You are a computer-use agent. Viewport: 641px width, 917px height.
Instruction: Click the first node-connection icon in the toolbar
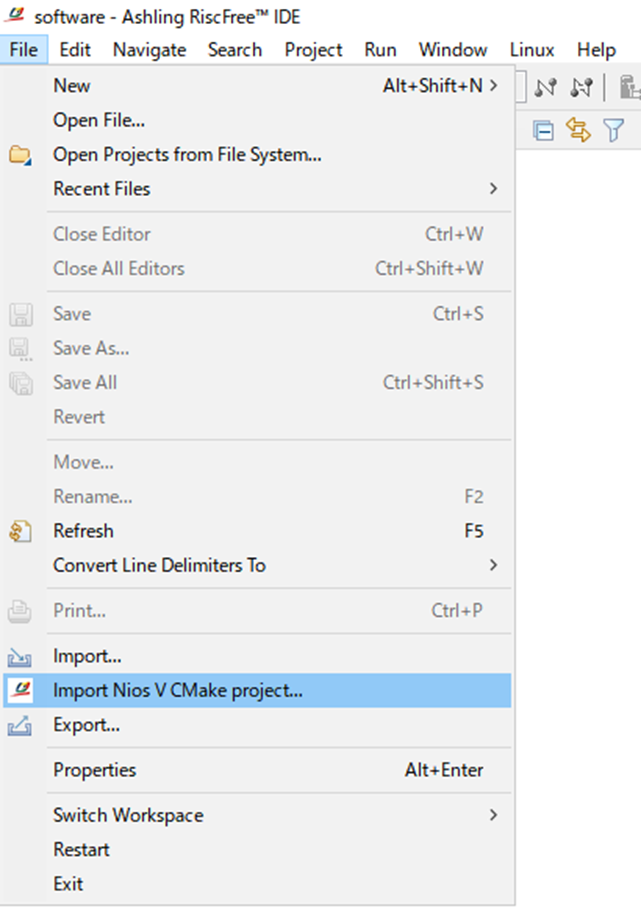546,87
